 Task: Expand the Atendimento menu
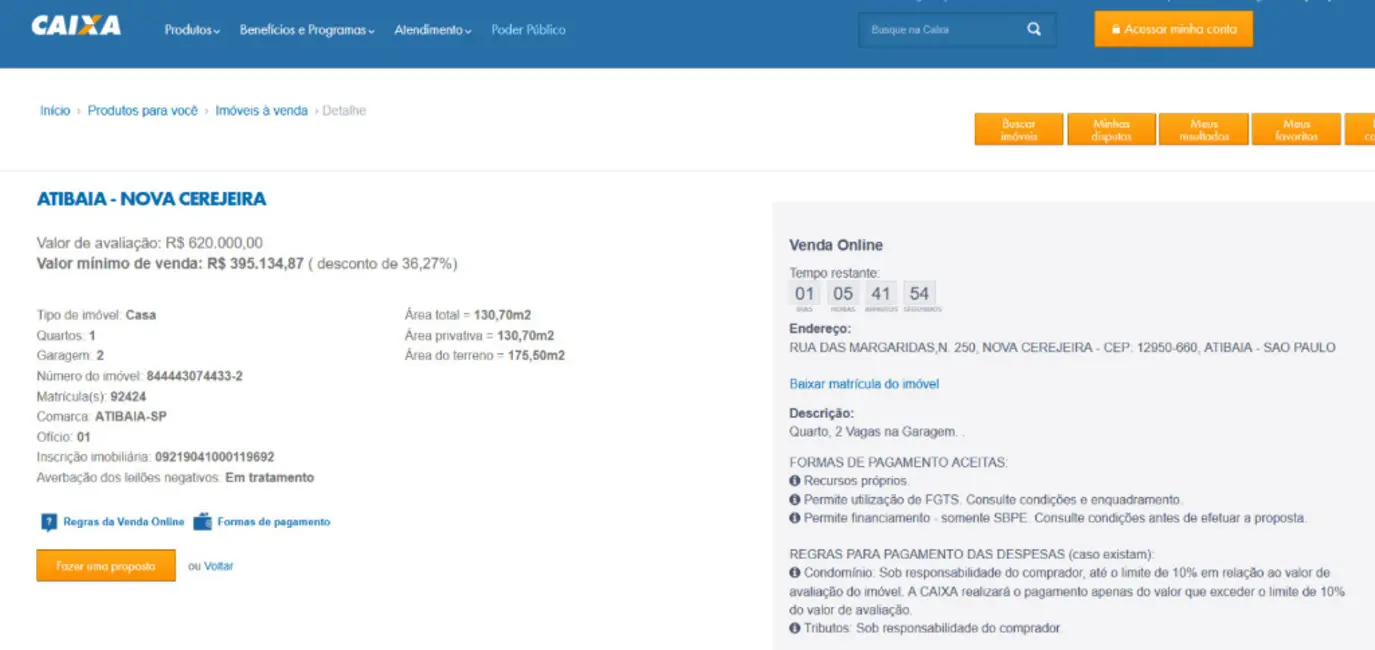click(433, 30)
